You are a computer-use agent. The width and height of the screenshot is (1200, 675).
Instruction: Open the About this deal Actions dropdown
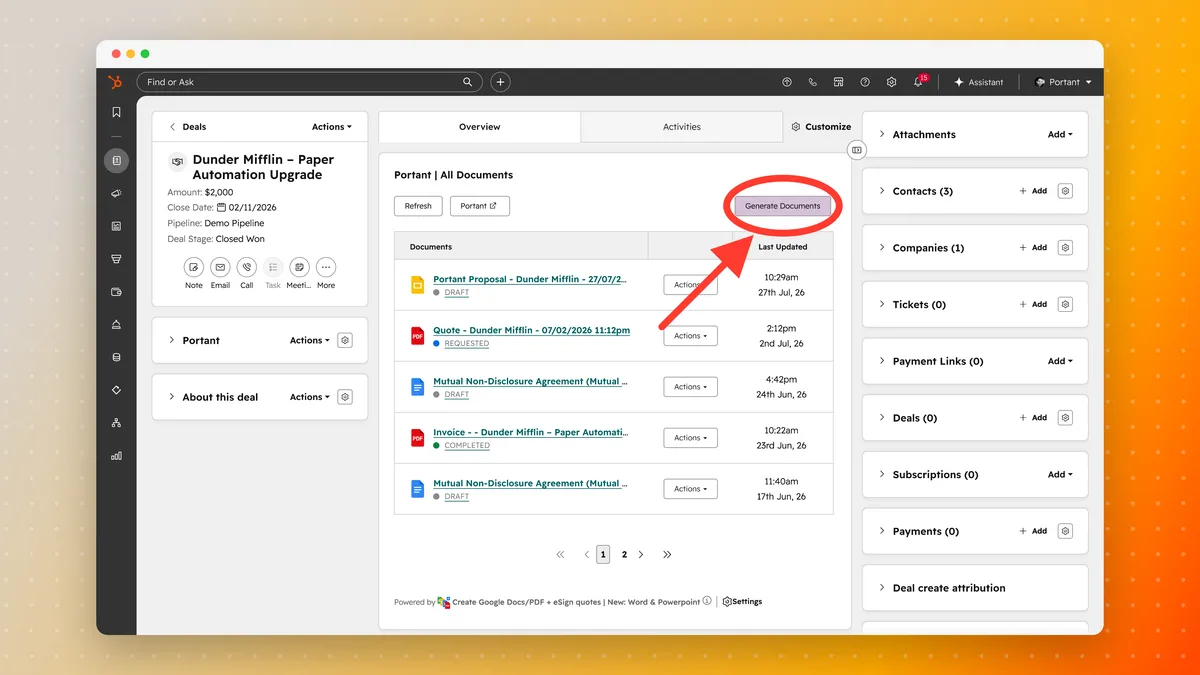[310, 397]
